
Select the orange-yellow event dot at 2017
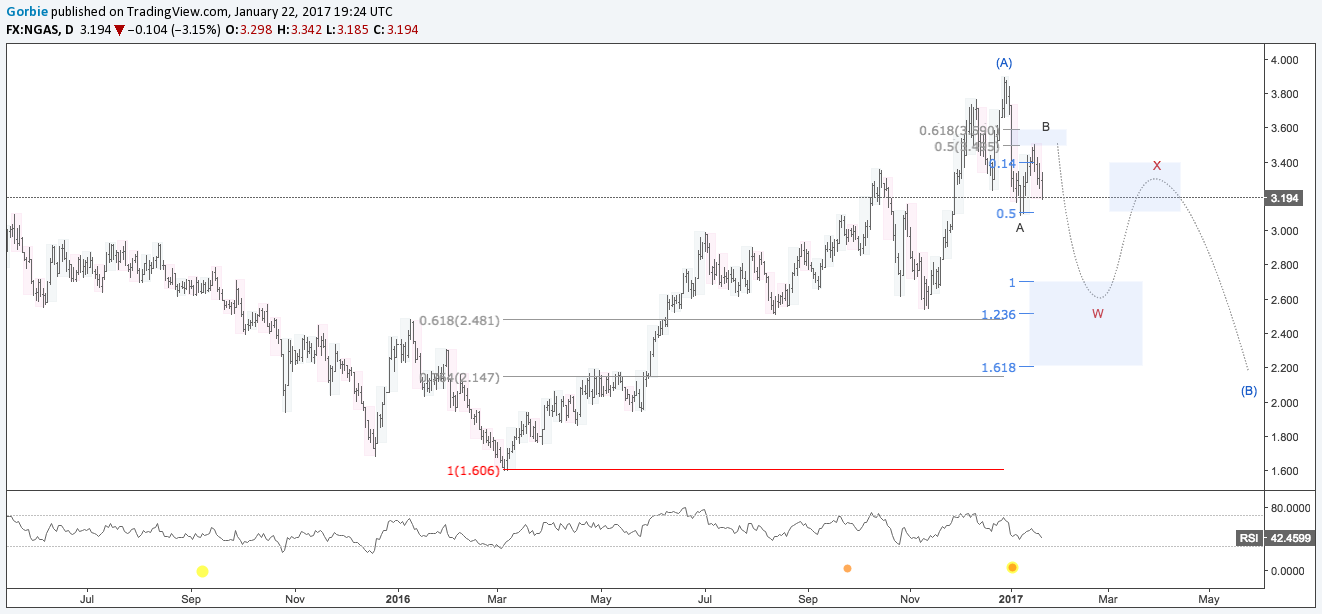coord(1012,567)
